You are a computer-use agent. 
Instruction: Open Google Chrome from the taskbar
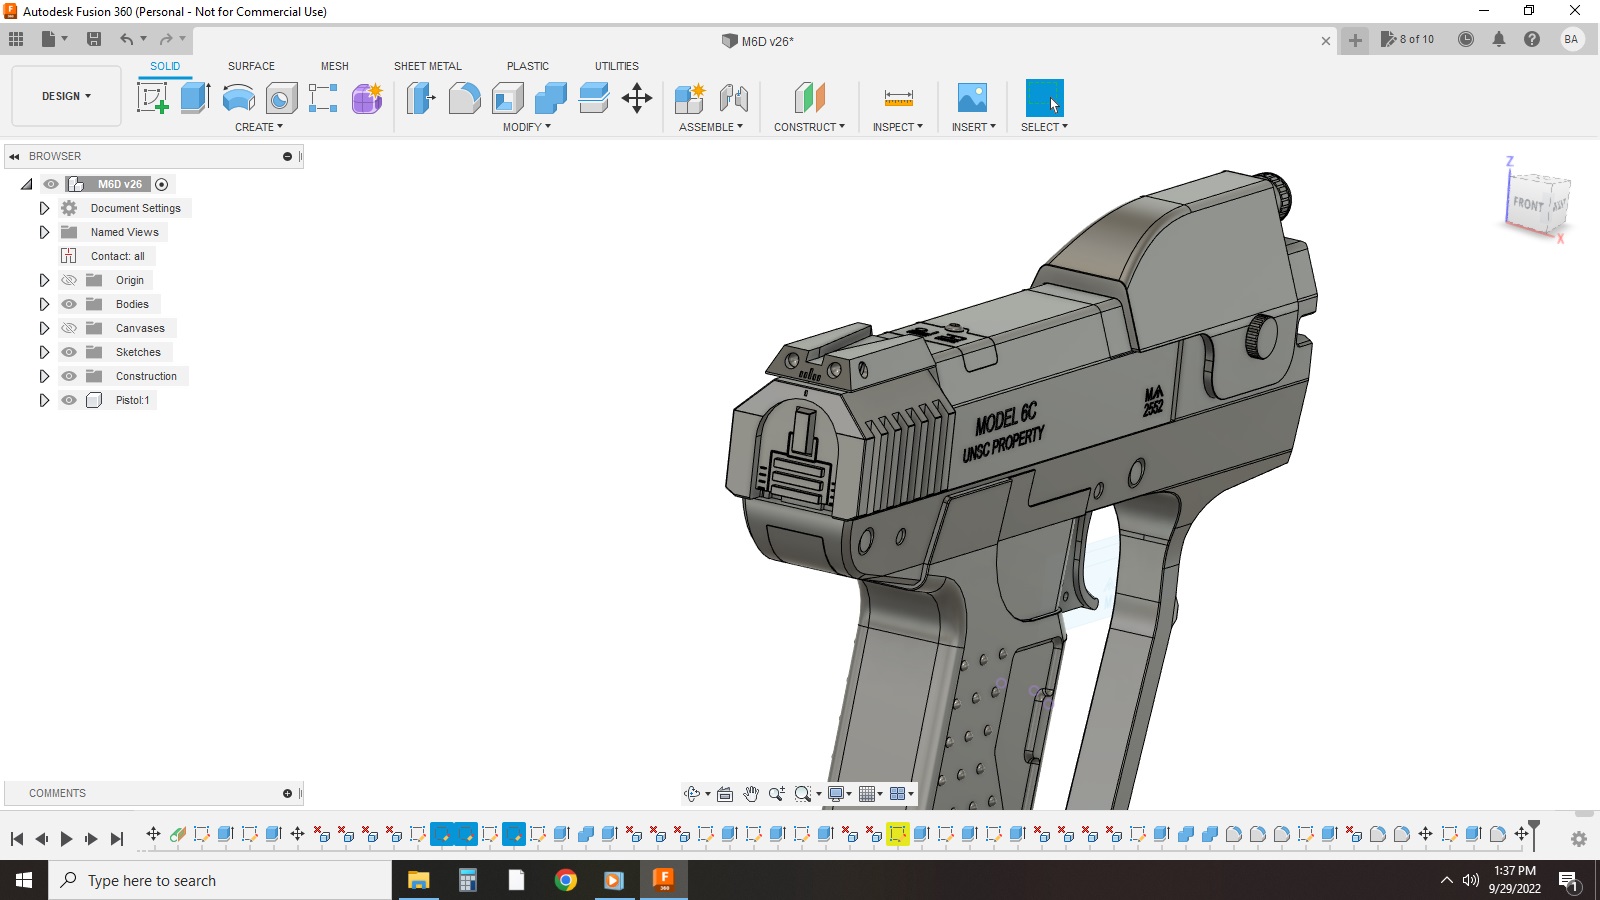pos(566,880)
